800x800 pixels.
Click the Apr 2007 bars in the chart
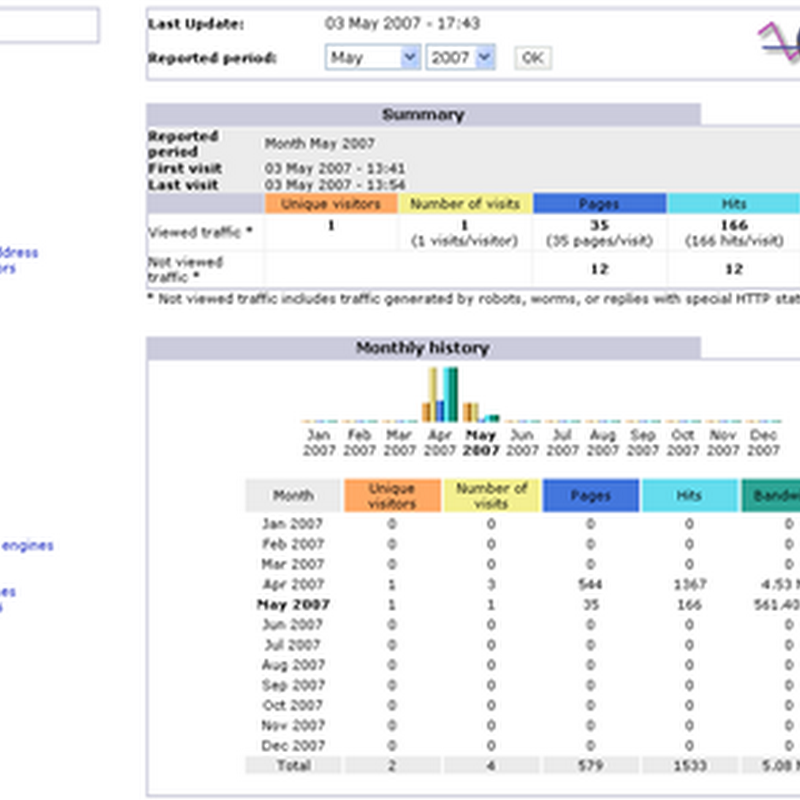coord(440,395)
